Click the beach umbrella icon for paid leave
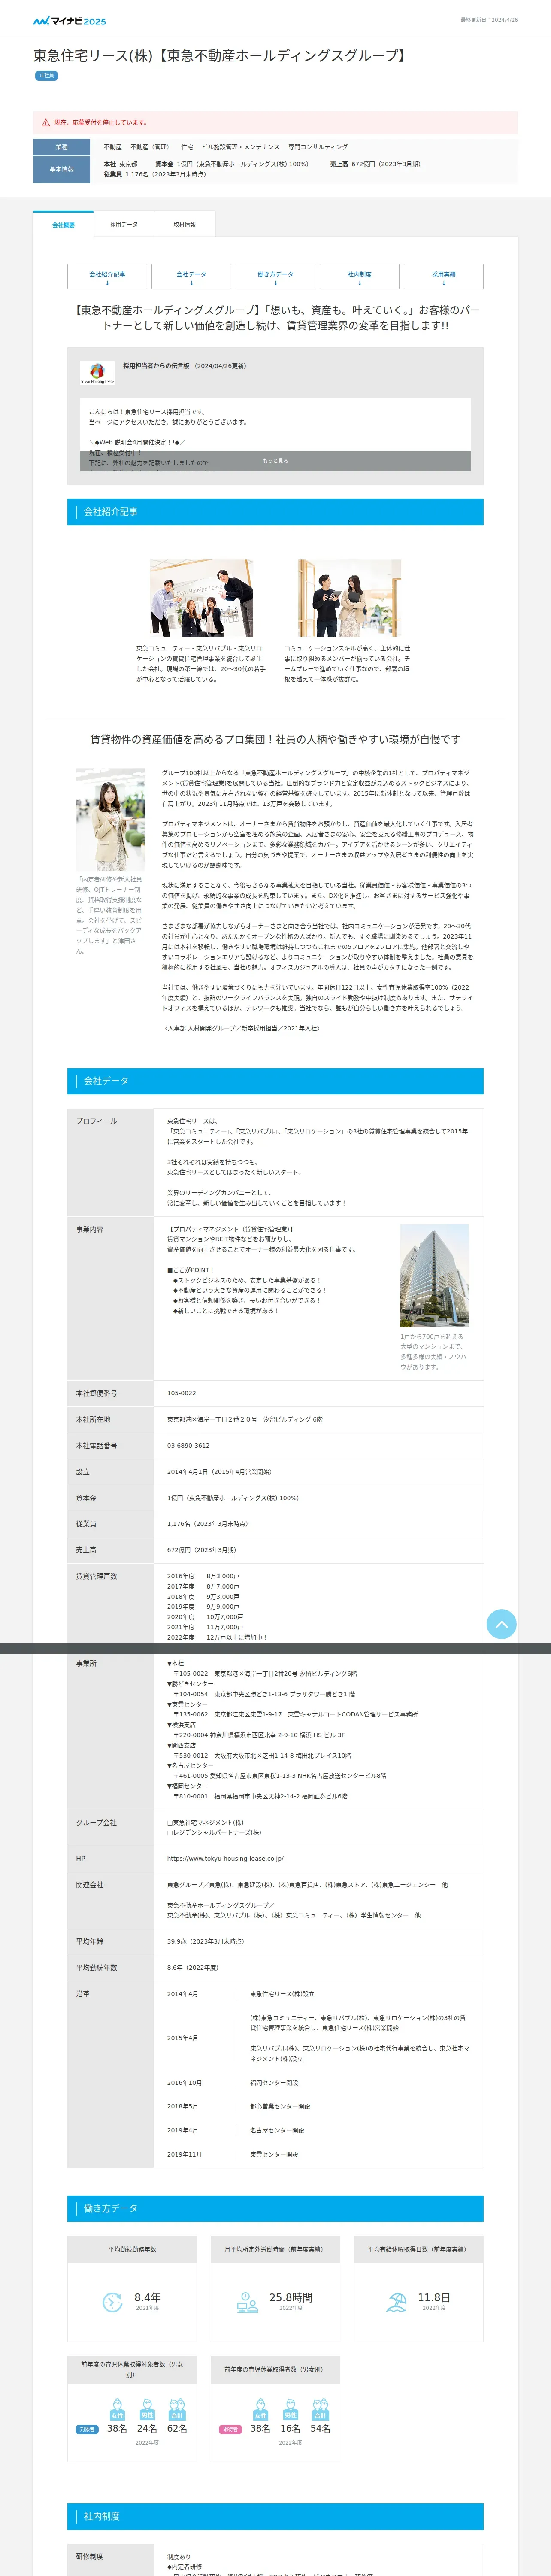 coord(397,2302)
